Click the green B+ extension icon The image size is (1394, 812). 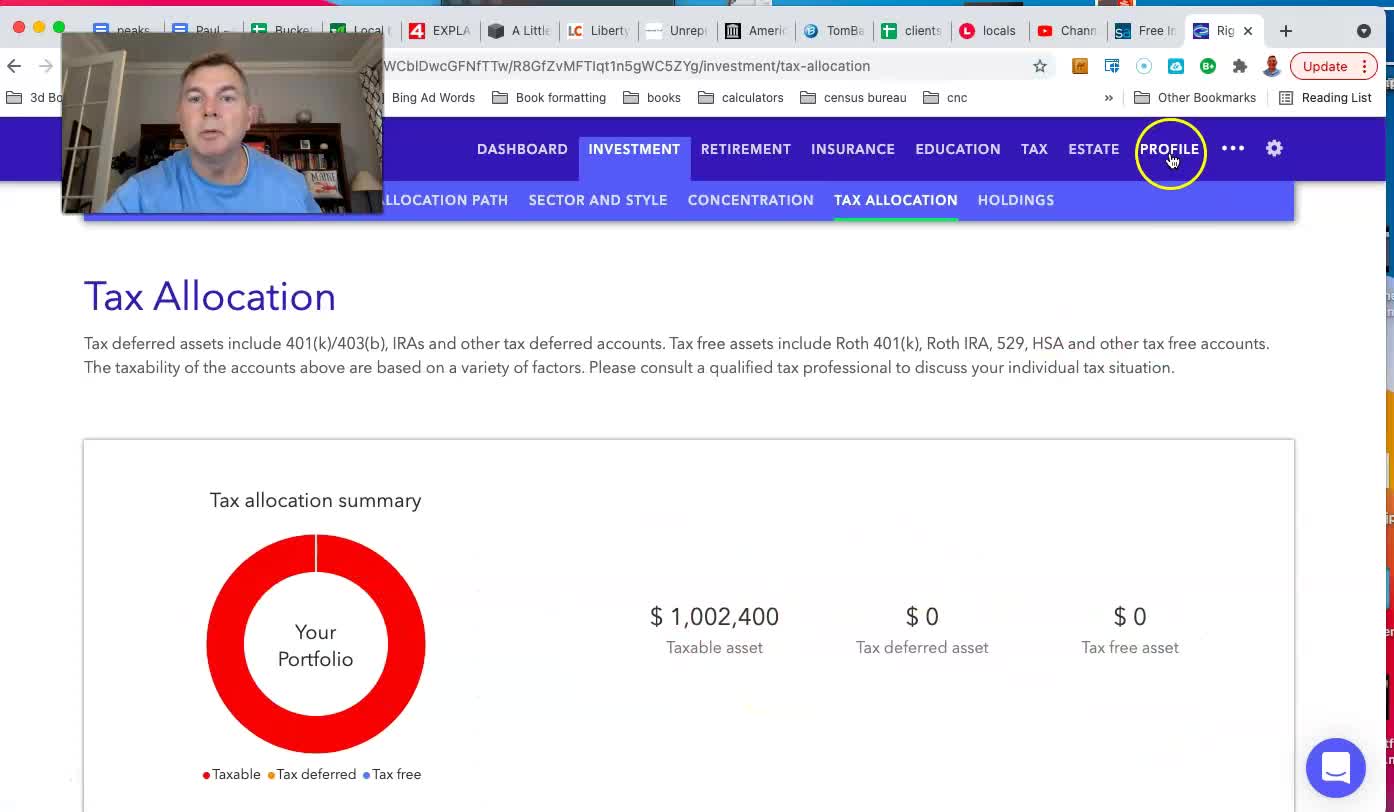pos(1208,66)
